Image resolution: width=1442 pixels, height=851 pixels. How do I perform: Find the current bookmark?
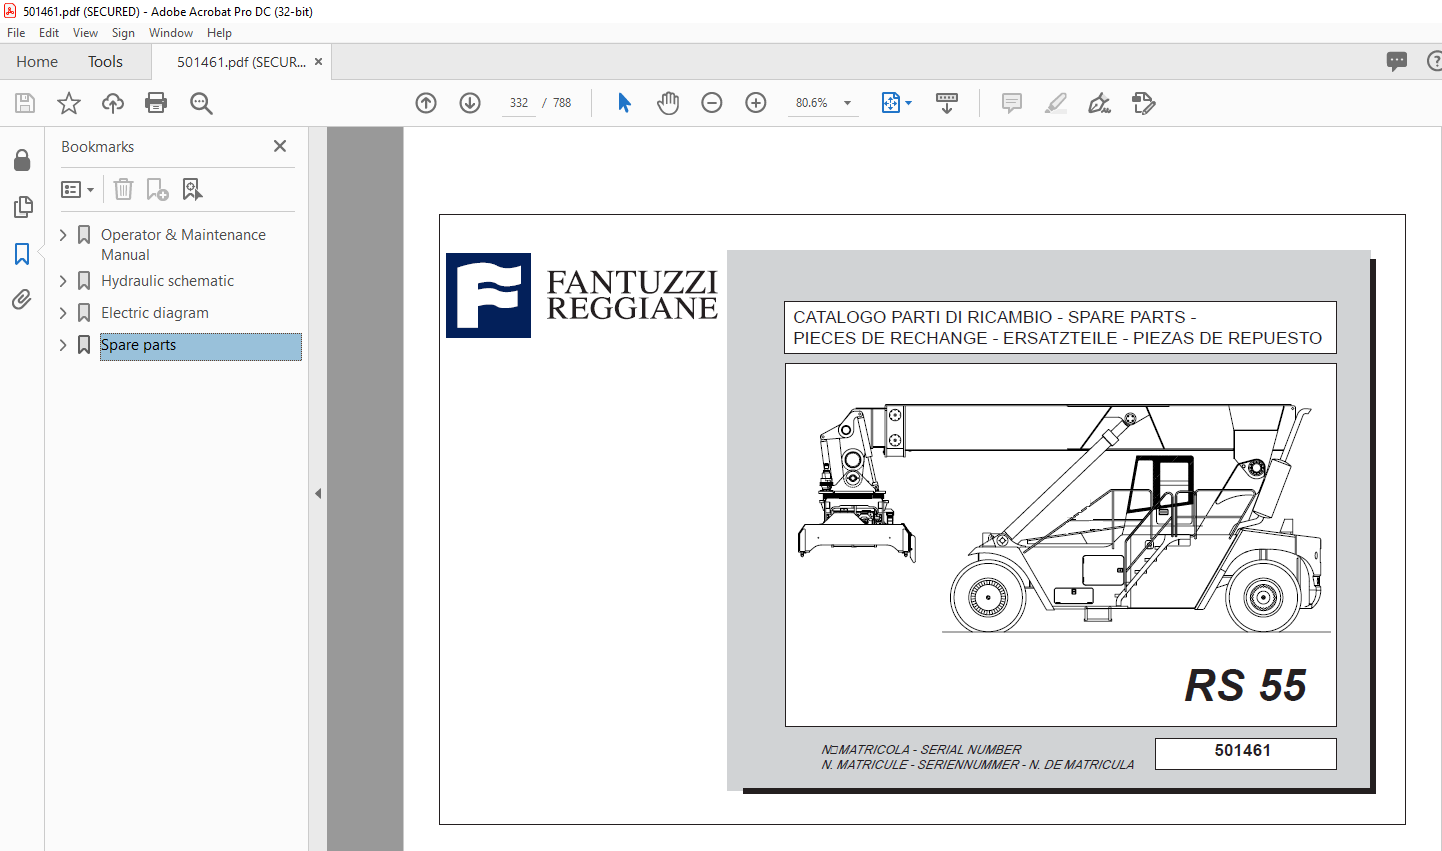[192, 189]
